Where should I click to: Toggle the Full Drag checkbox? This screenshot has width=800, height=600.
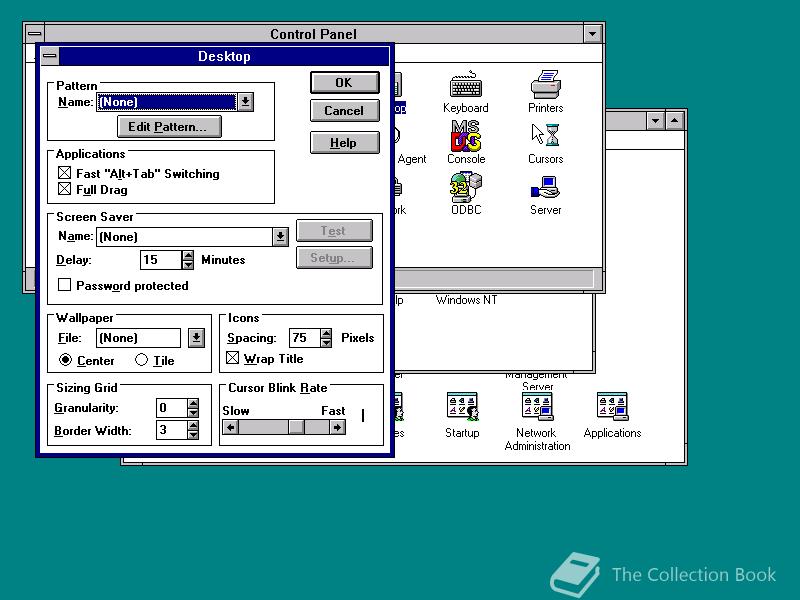click(64, 189)
